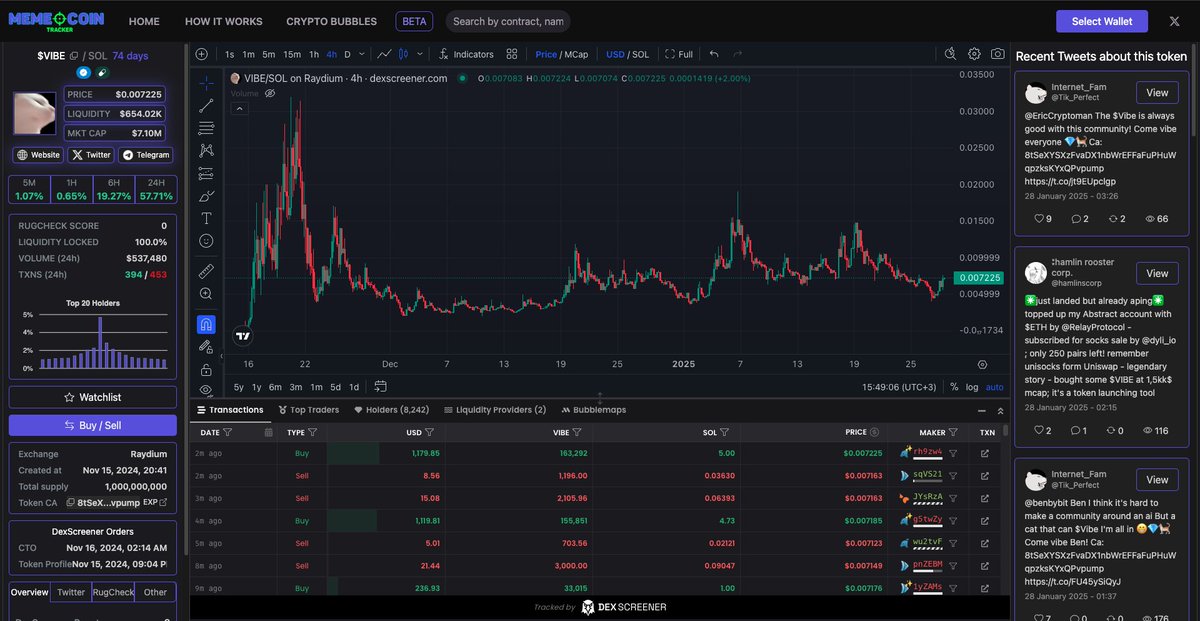Switch chart to line style
The height and width of the screenshot is (621, 1200).
(x=383, y=54)
